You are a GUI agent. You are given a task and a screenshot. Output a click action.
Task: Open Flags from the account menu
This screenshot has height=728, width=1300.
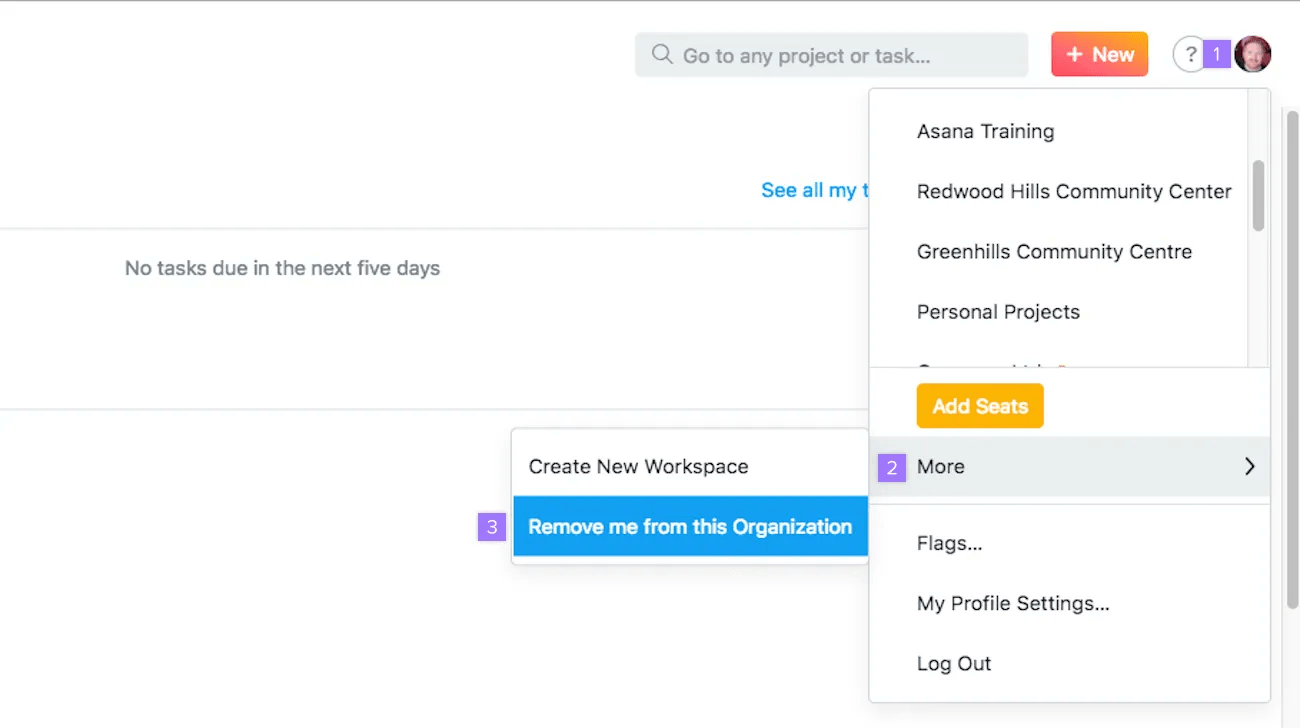tap(948, 543)
